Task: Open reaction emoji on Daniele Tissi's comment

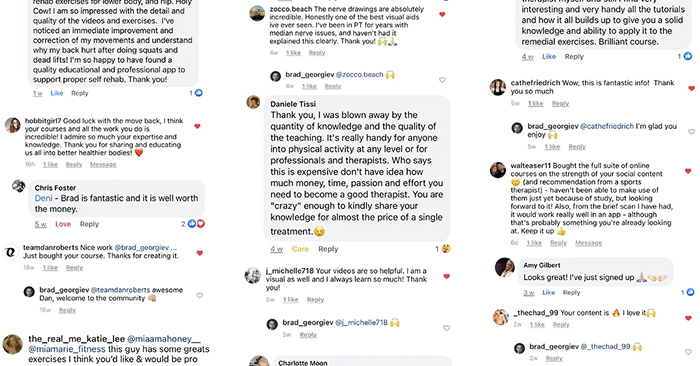Action: point(446,249)
